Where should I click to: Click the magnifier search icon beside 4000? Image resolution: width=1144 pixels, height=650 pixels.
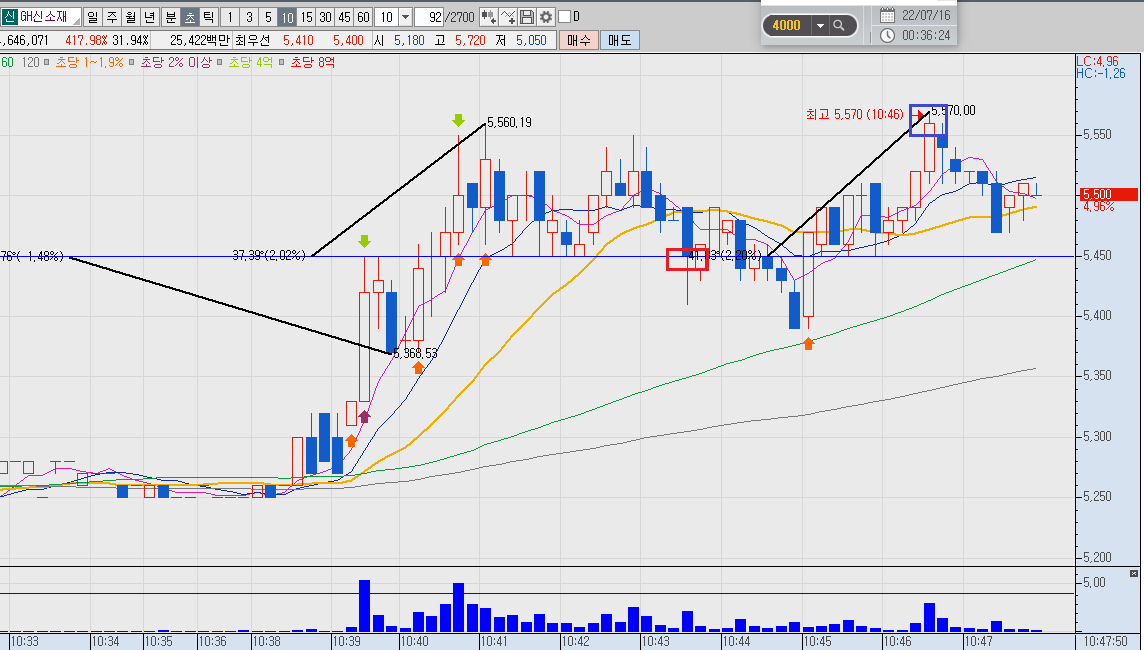click(839, 26)
